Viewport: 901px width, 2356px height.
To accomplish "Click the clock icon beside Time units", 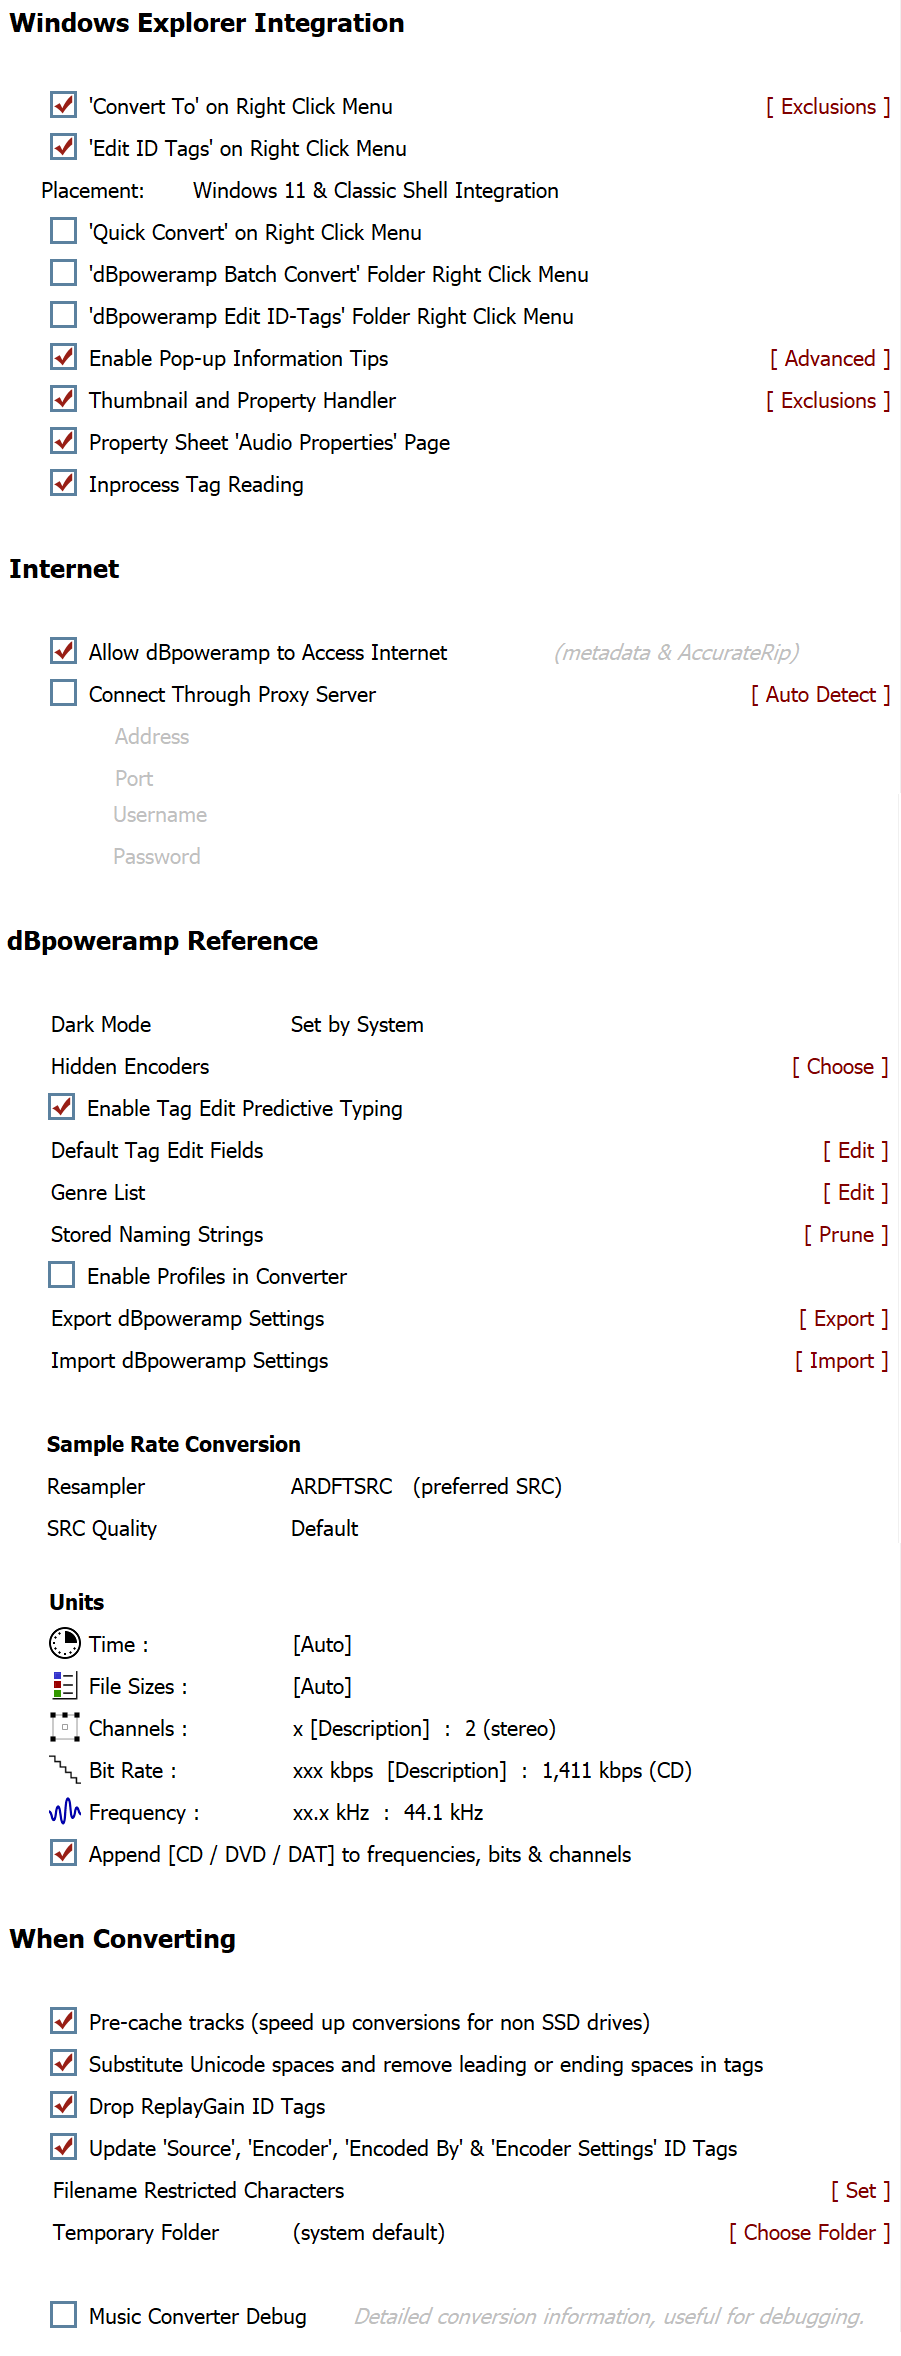I will 65,1643.
